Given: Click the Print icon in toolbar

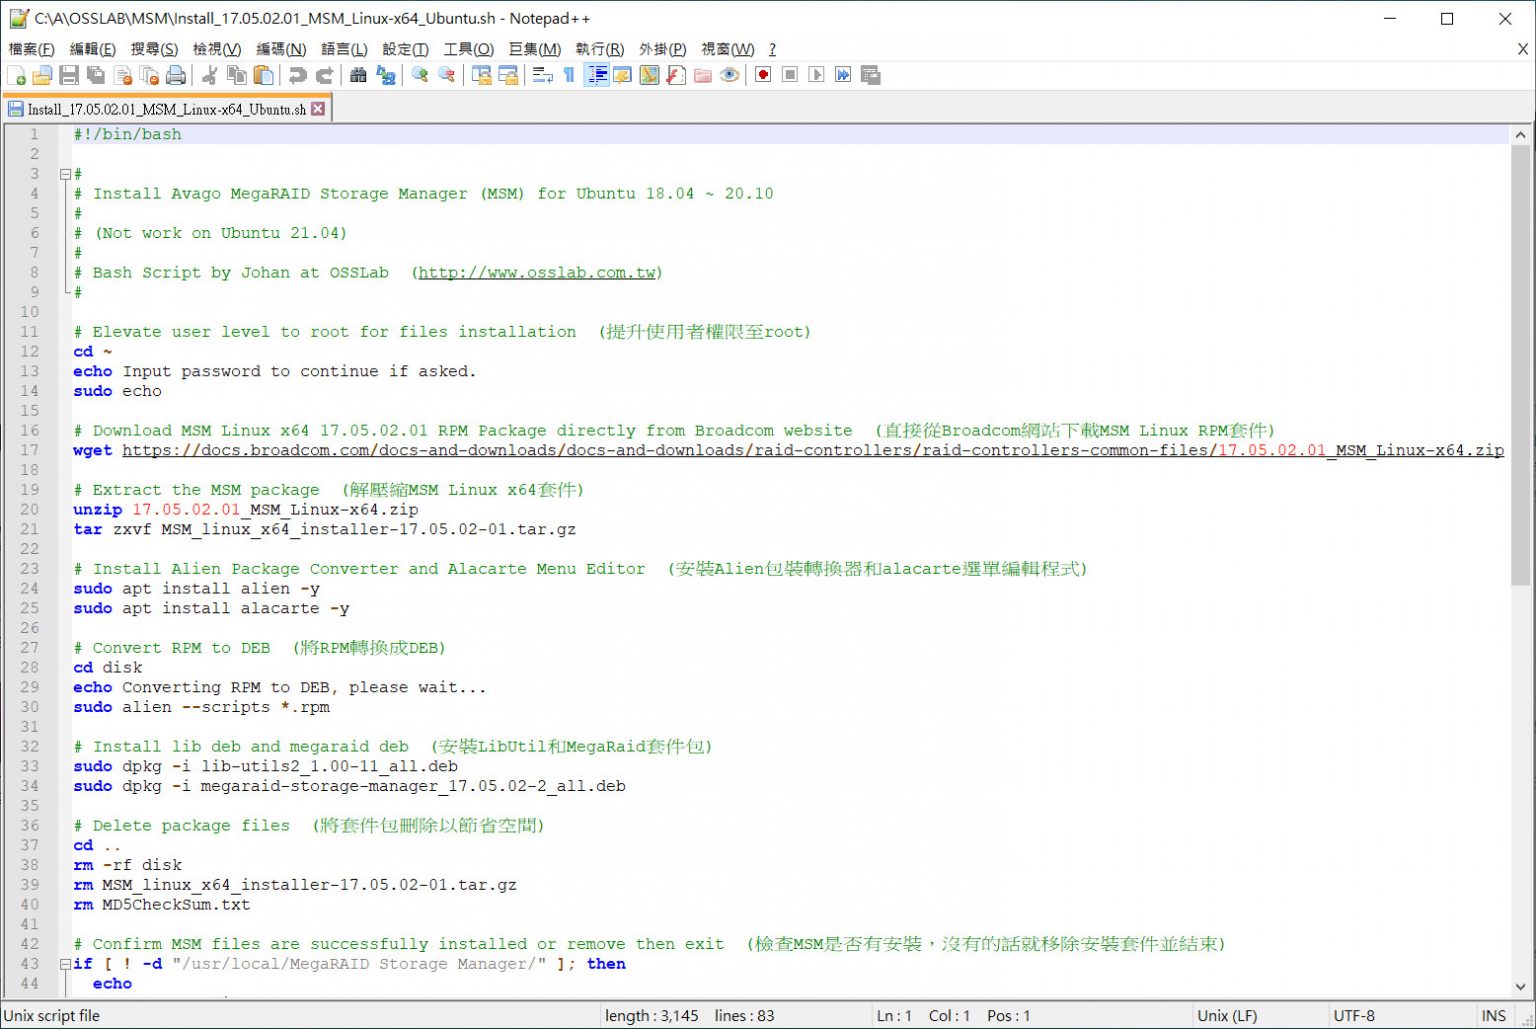Looking at the screenshot, I should 176,76.
